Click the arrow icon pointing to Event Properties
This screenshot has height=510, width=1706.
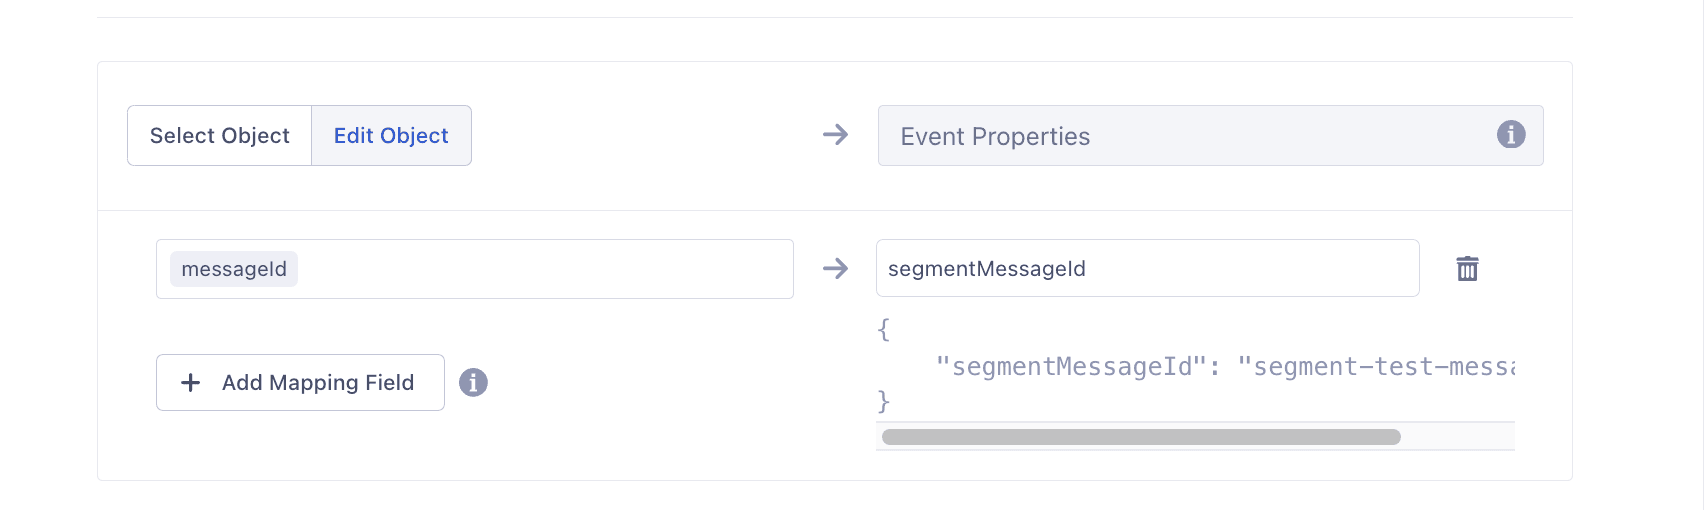tap(835, 134)
